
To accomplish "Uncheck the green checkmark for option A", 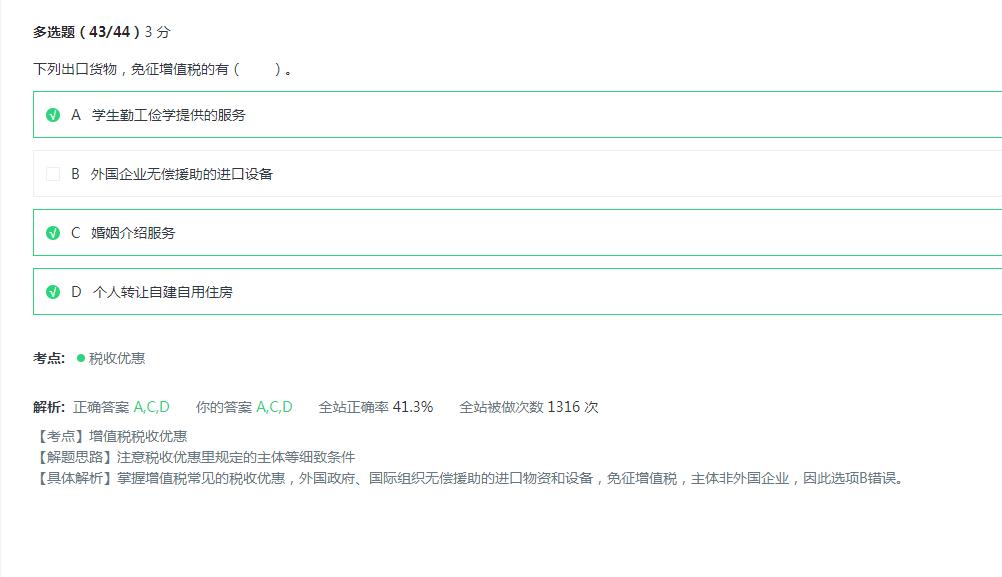I will (53, 115).
